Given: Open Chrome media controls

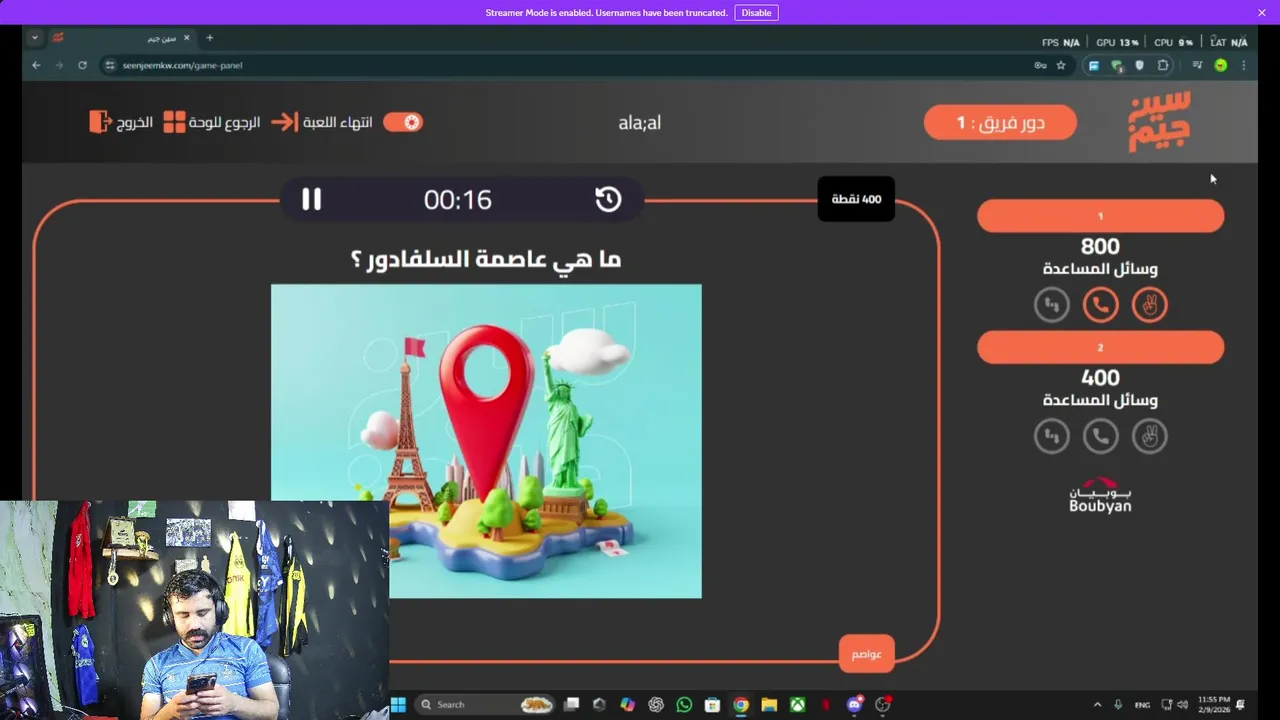Looking at the screenshot, I should click(1197, 65).
